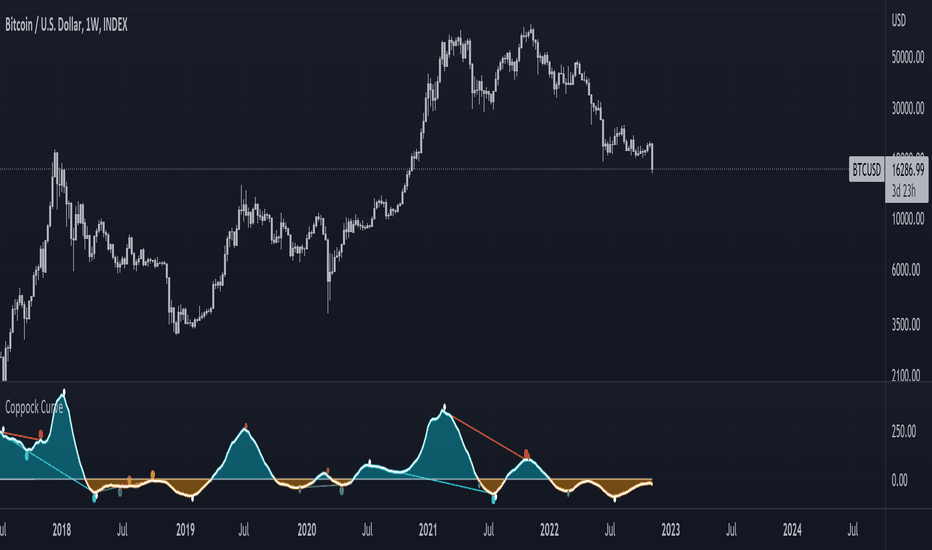Click the 2021 label on time axis
Screen dimensions: 932x550
point(428,530)
